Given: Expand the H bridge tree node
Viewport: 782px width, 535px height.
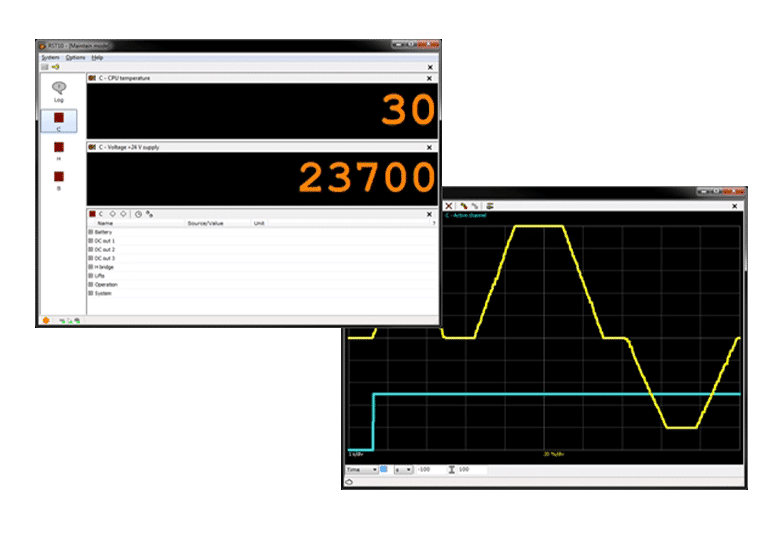Looking at the screenshot, I should click(91, 267).
